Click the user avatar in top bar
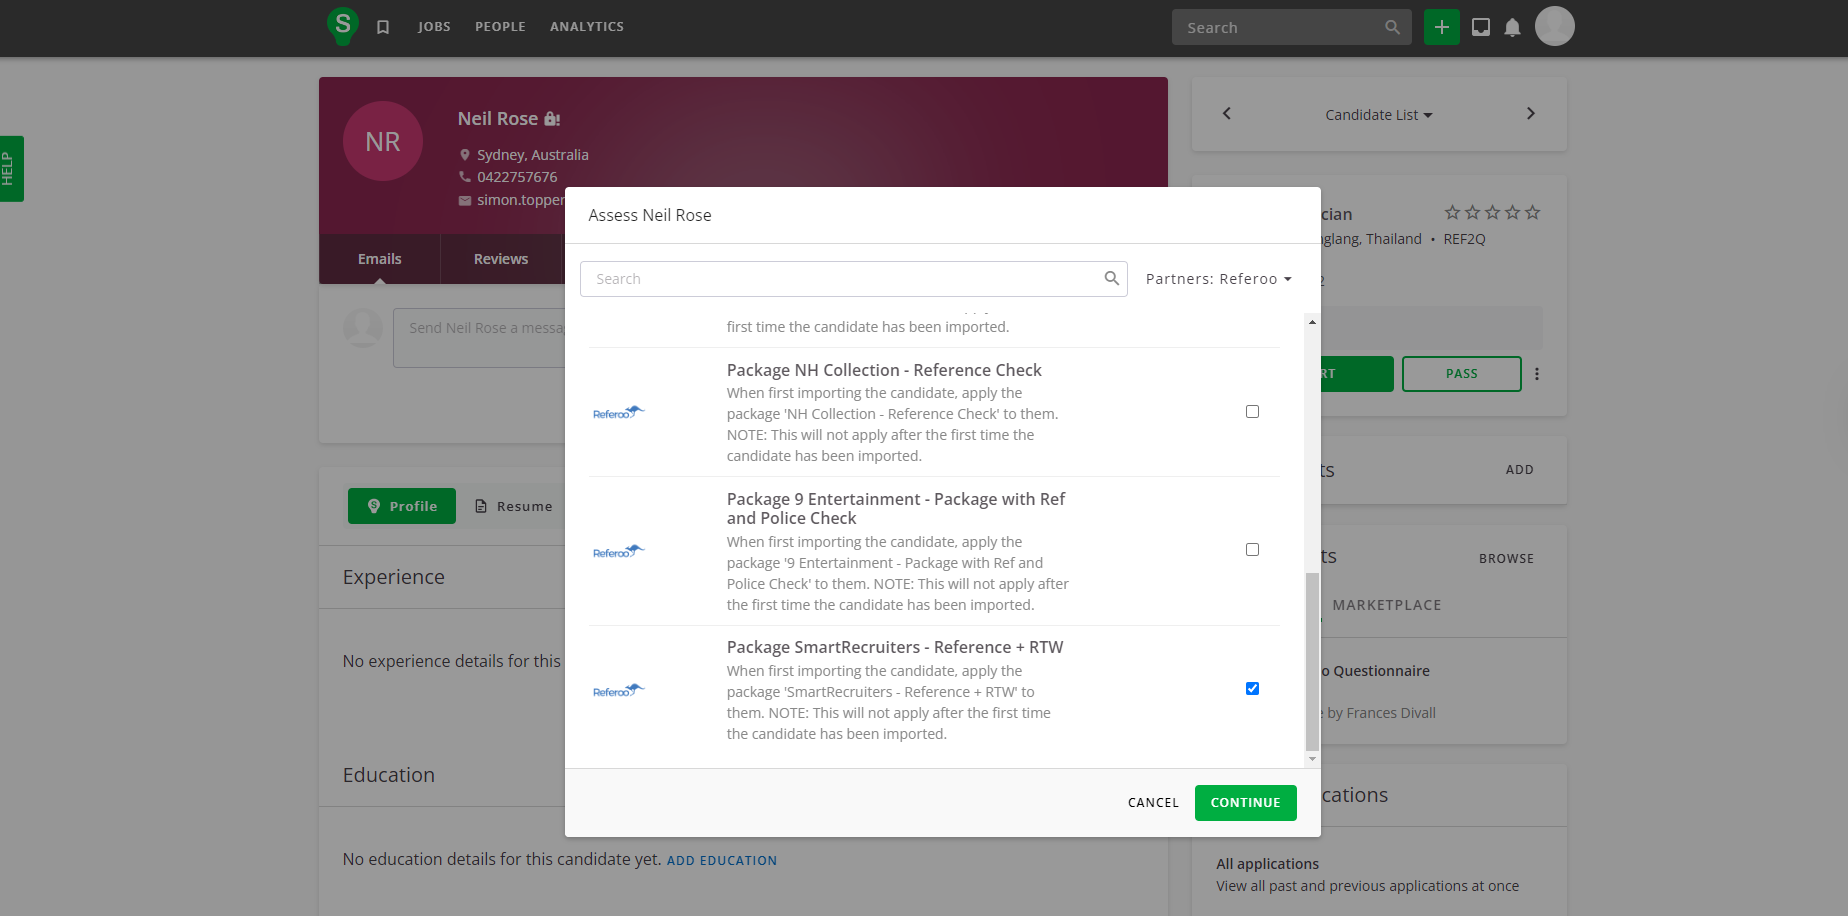Image resolution: width=1848 pixels, height=916 pixels. pyautogui.click(x=1554, y=26)
